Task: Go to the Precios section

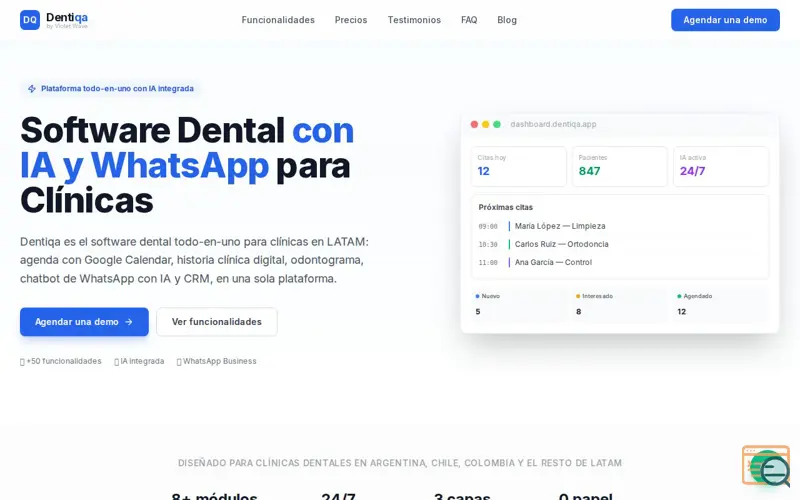Action: [351, 20]
